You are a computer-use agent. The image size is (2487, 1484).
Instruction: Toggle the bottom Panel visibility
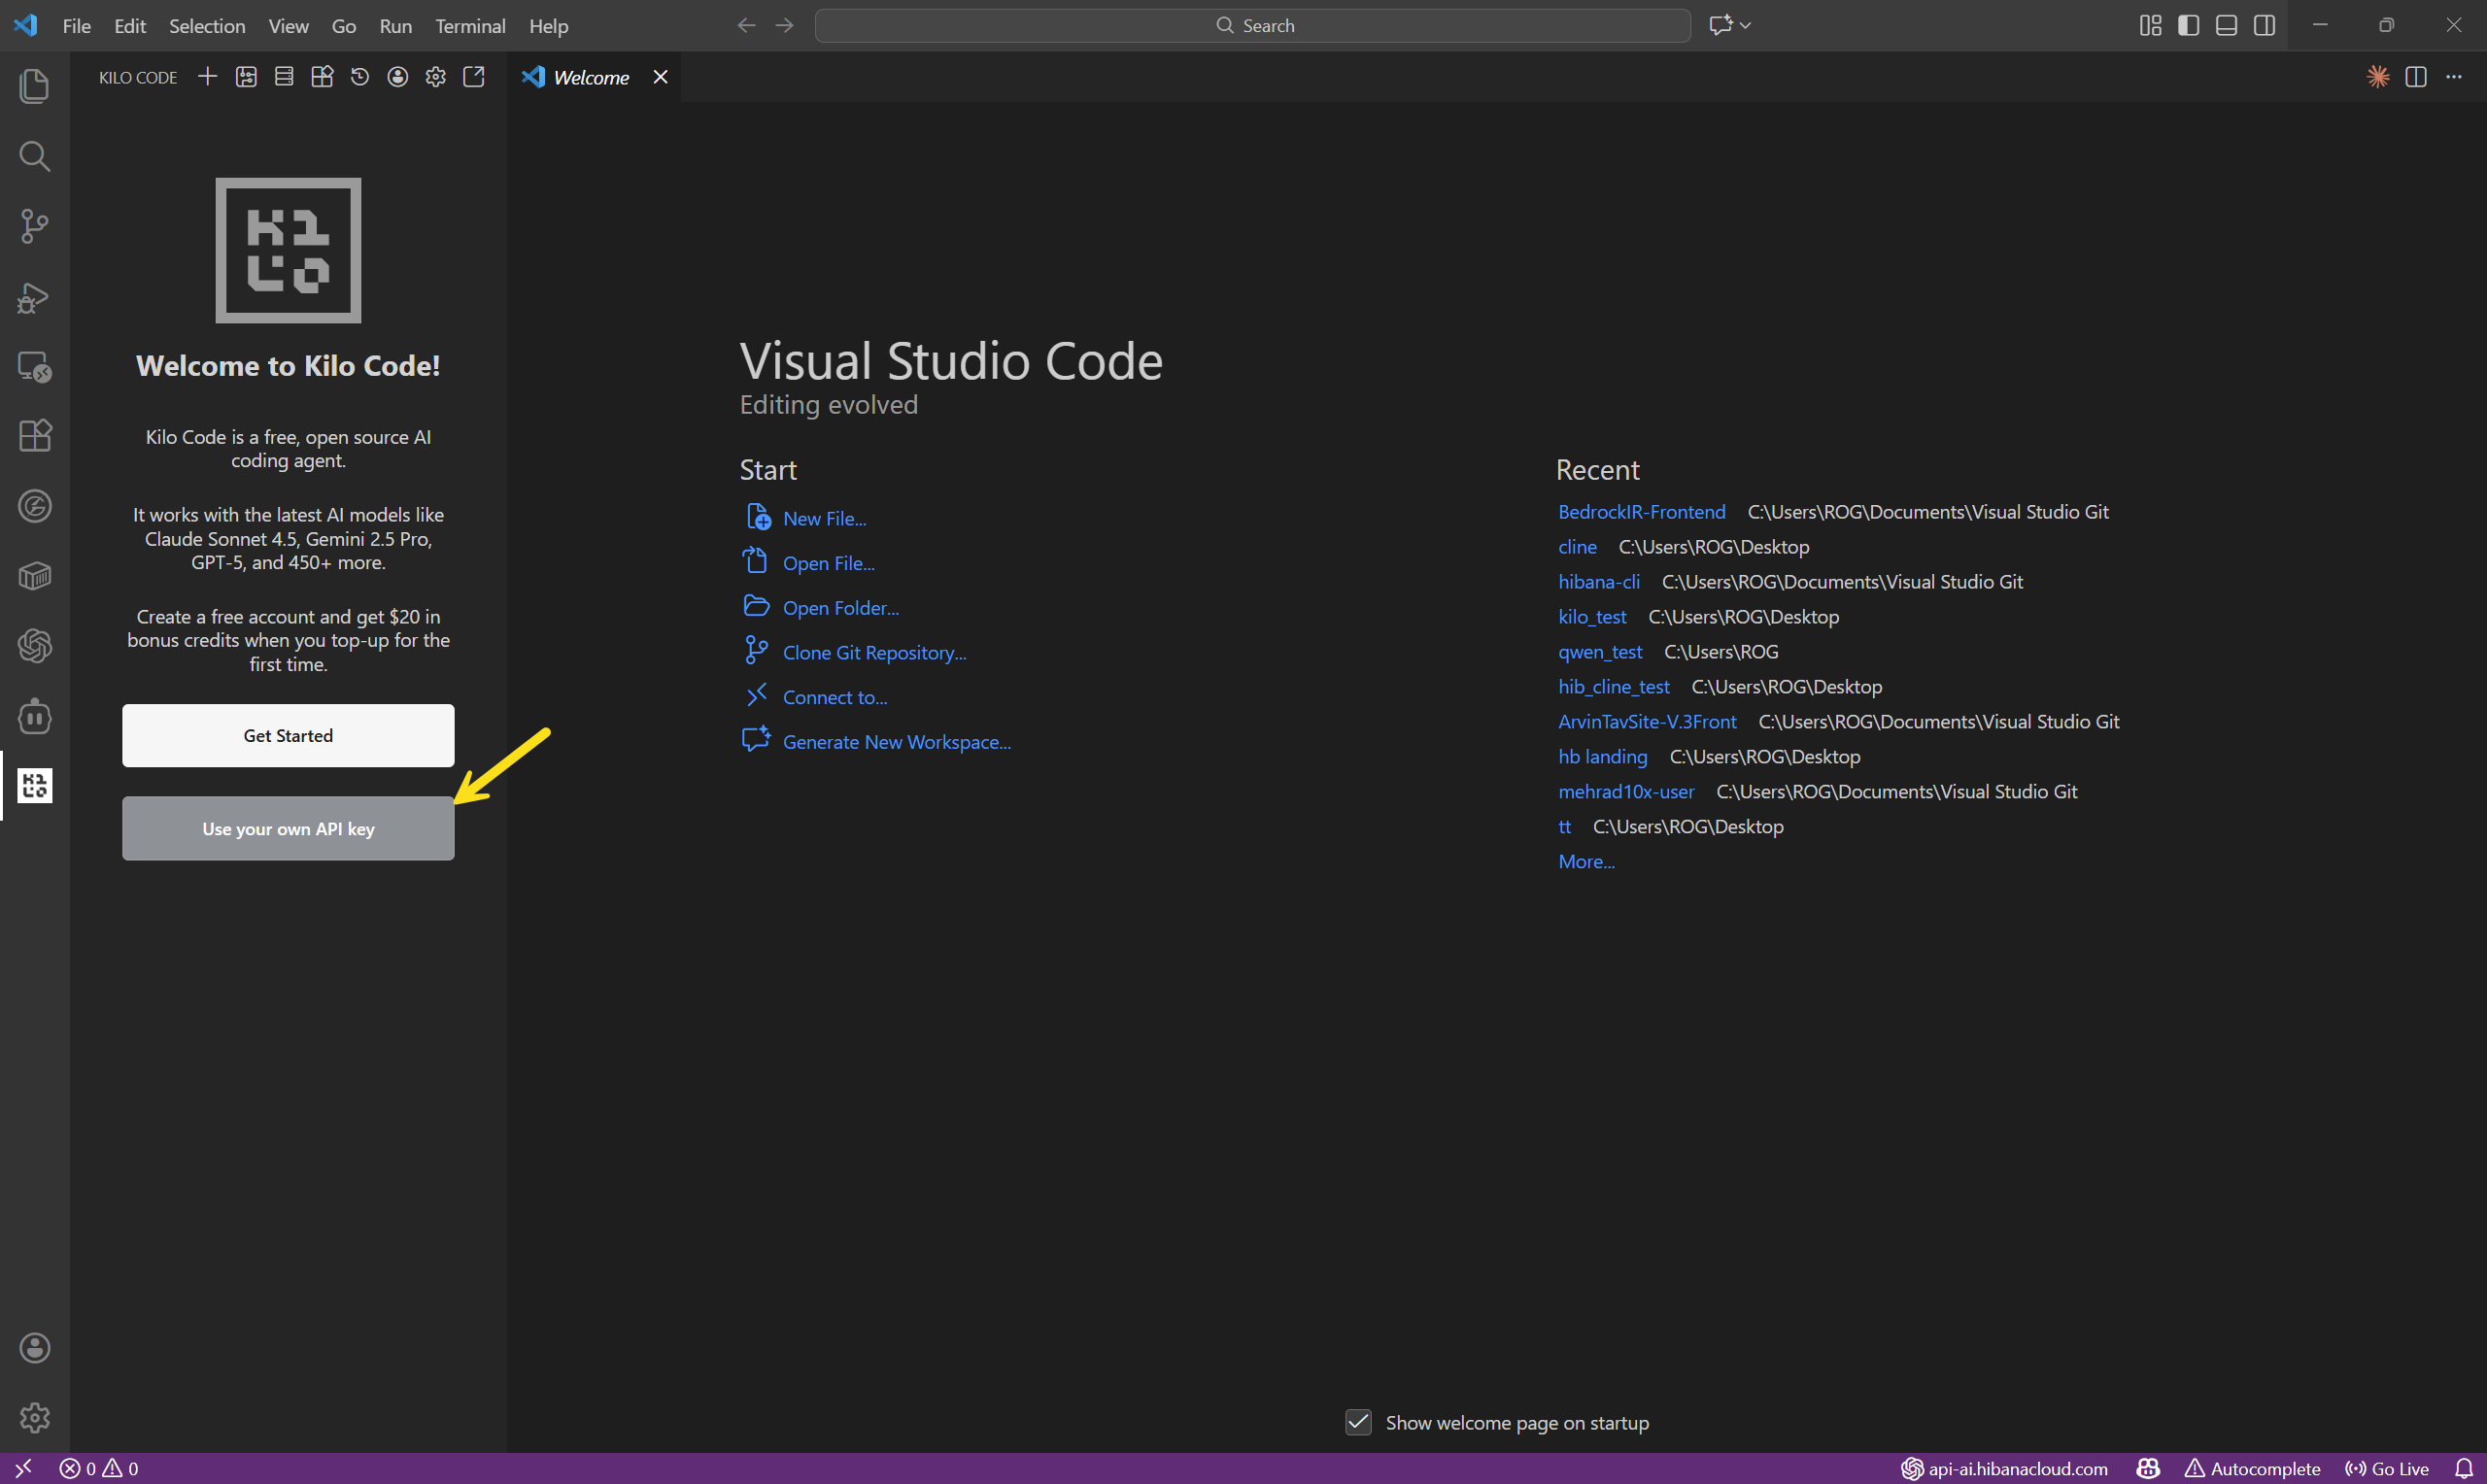pos(2226,26)
